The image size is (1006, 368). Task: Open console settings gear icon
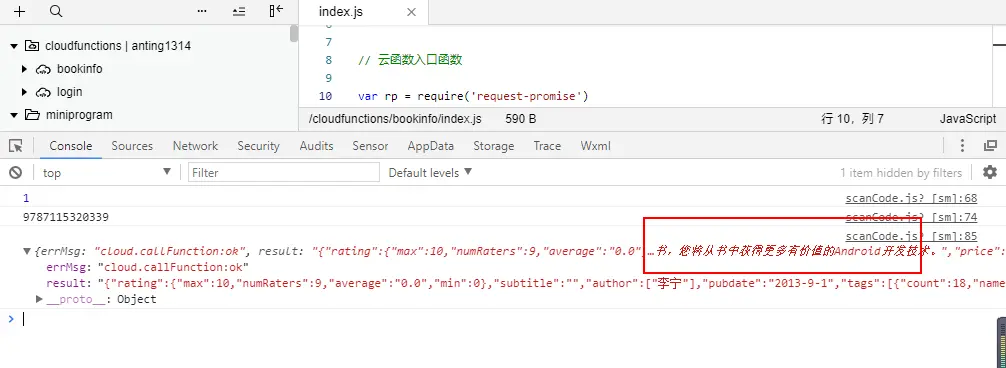coord(990,172)
